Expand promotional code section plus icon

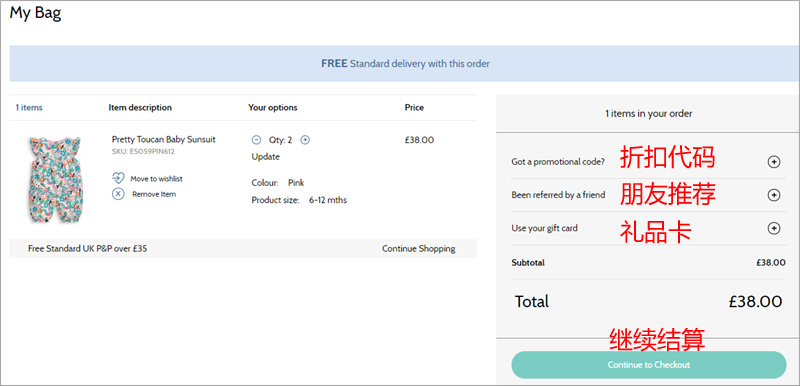point(774,162)
